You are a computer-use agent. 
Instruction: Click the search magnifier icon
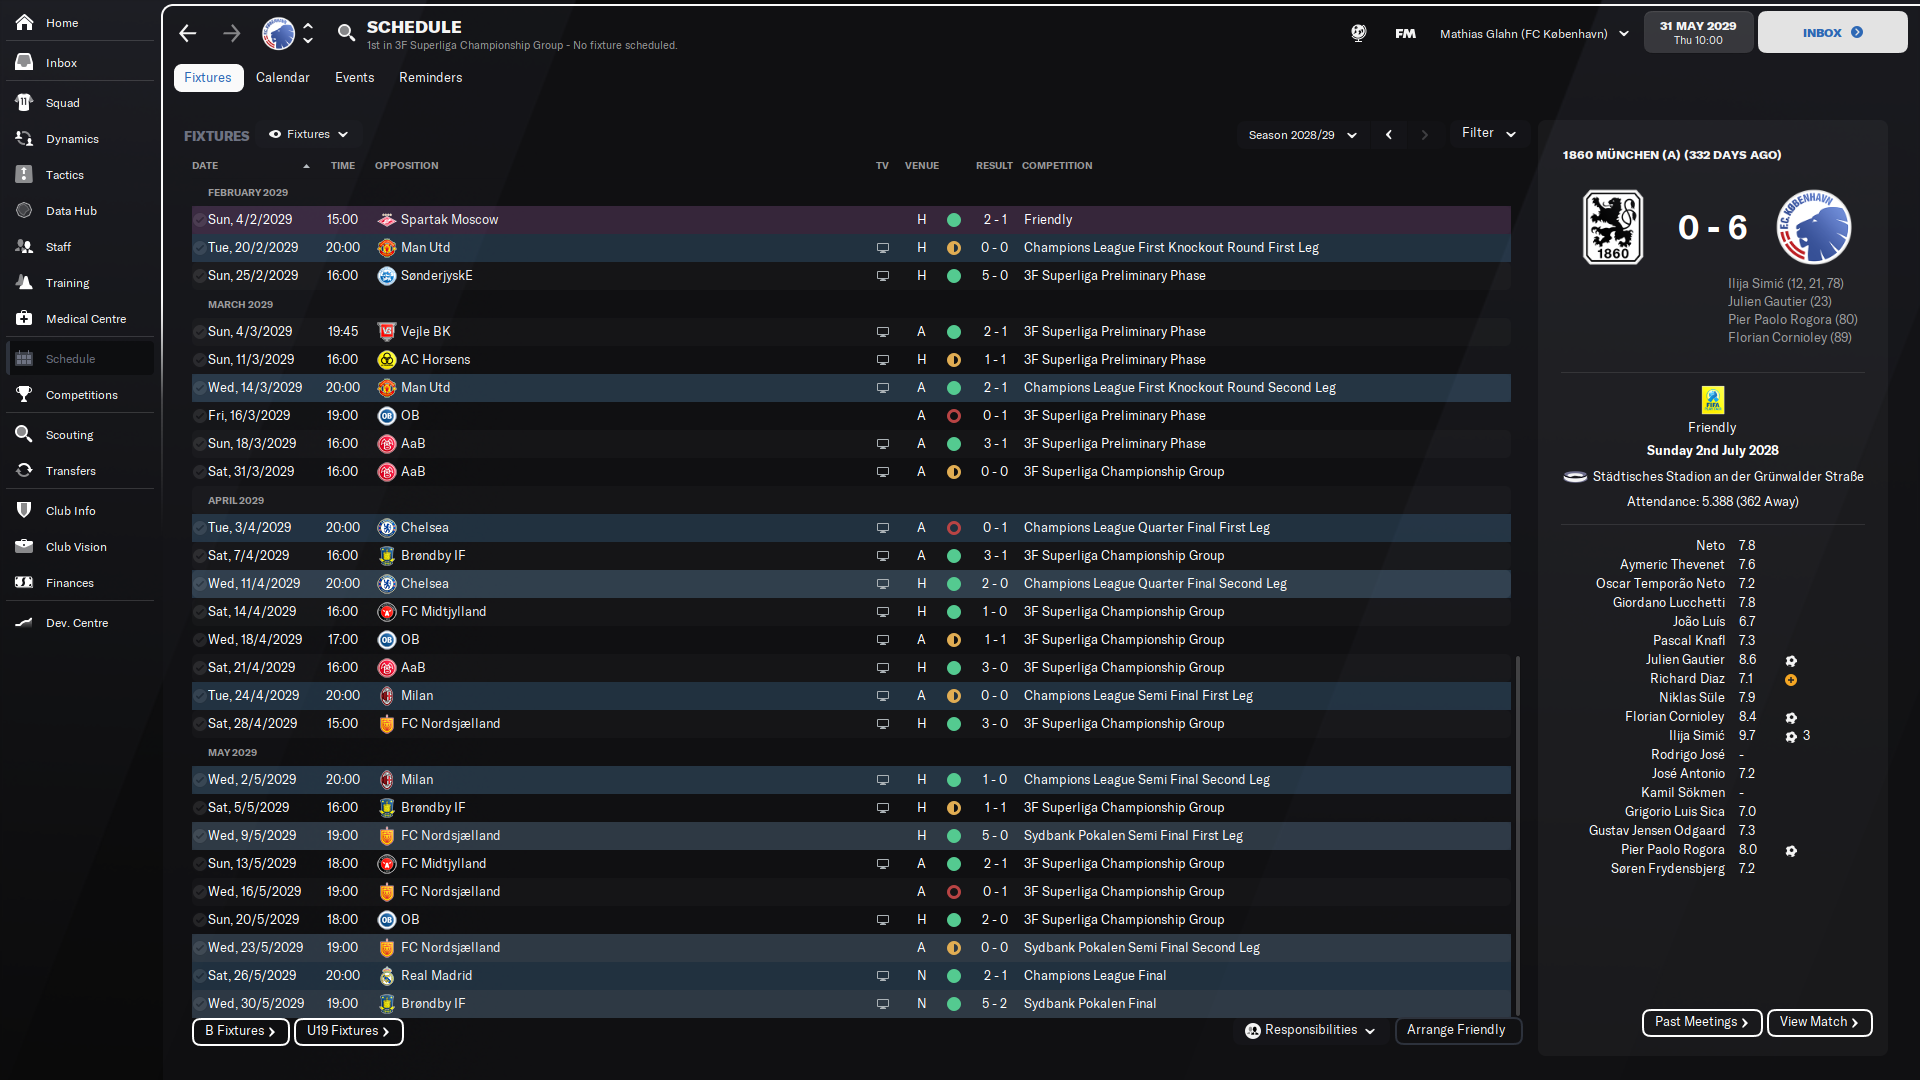pos(346,33)
